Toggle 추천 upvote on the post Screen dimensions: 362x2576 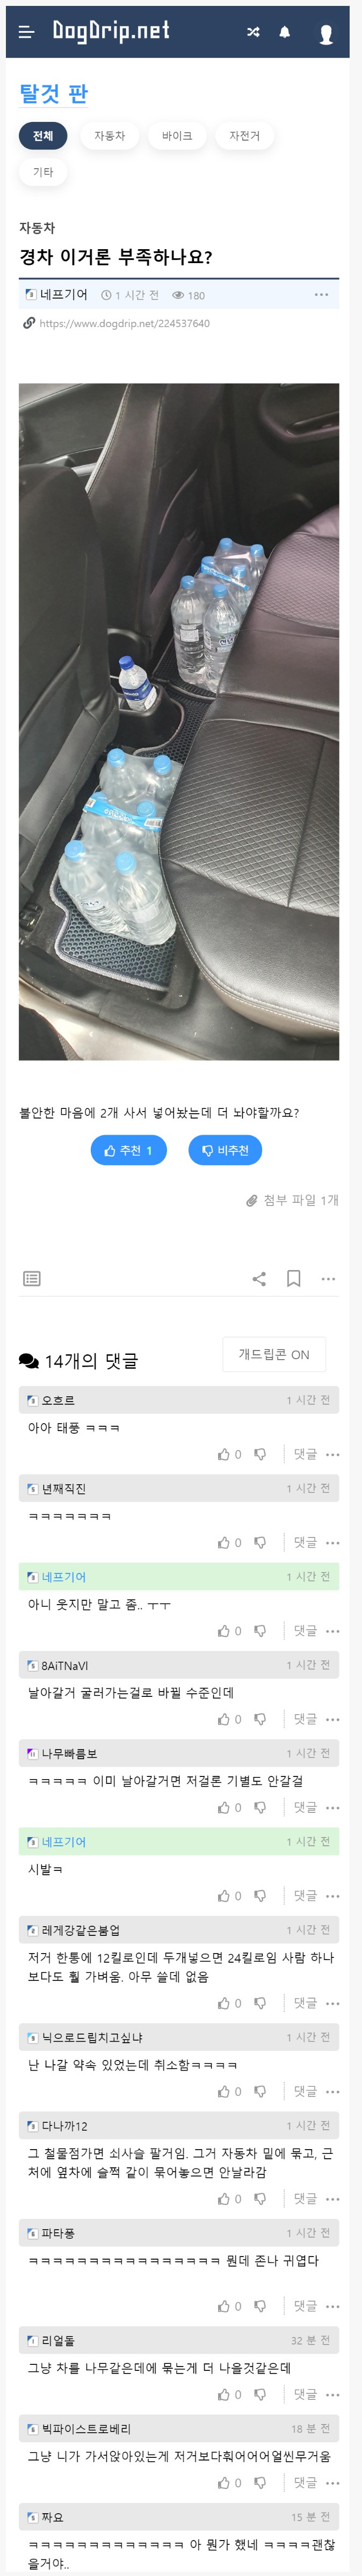[128, 1150]
